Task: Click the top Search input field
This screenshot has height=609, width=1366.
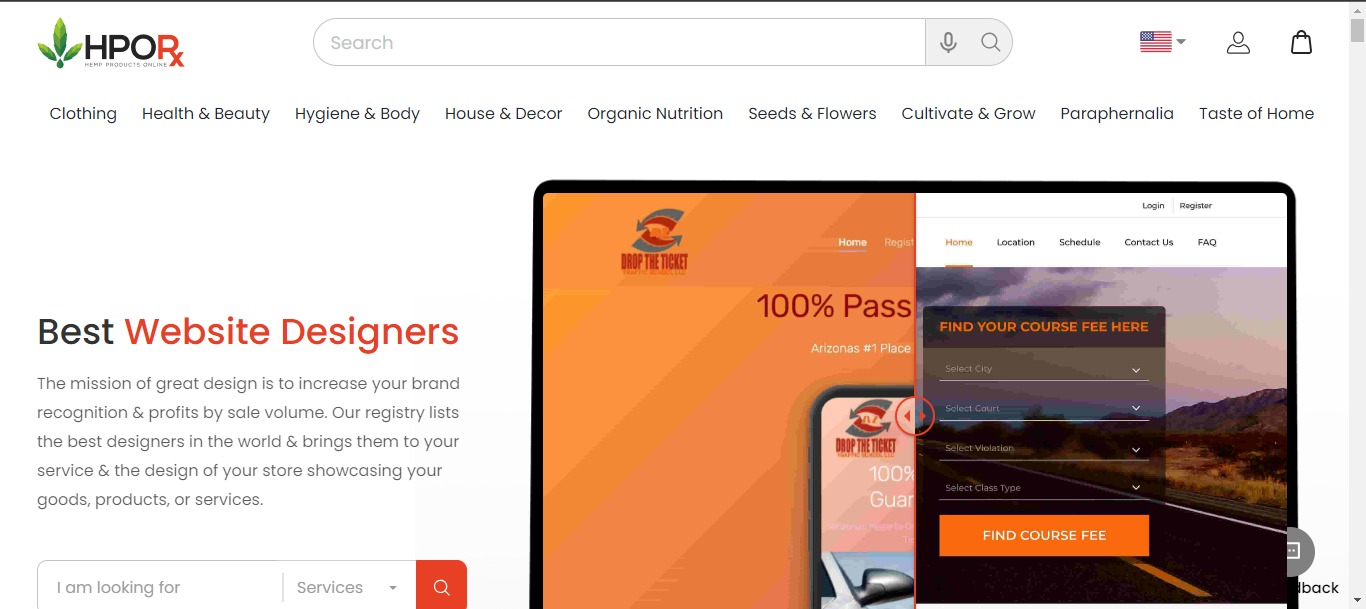Action: click(x=620, y=43)
